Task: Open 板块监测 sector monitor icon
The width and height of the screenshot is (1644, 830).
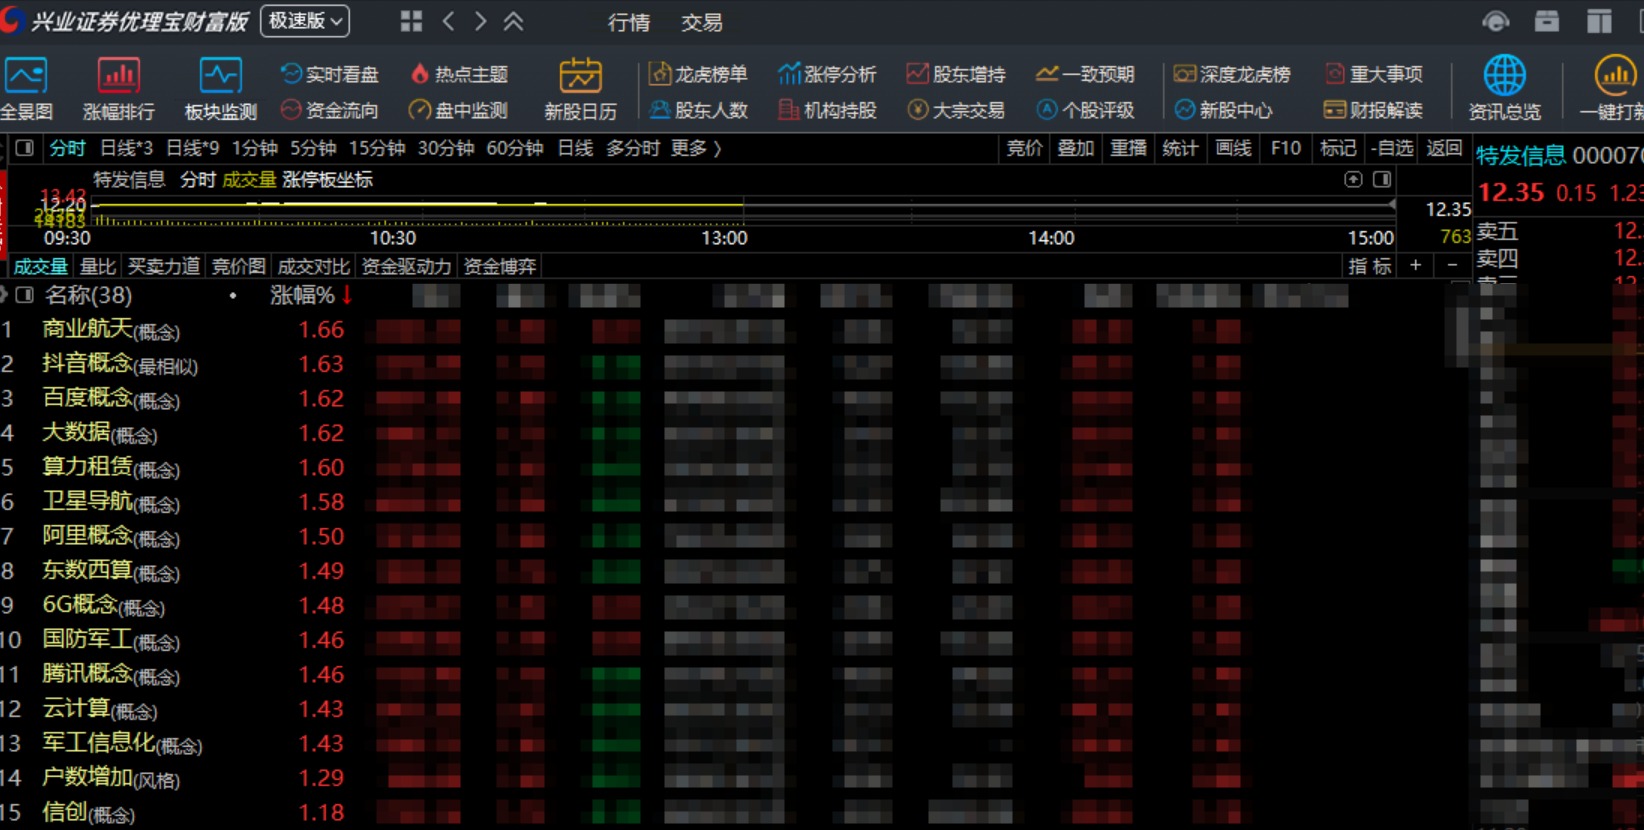Action: (220, 90)
